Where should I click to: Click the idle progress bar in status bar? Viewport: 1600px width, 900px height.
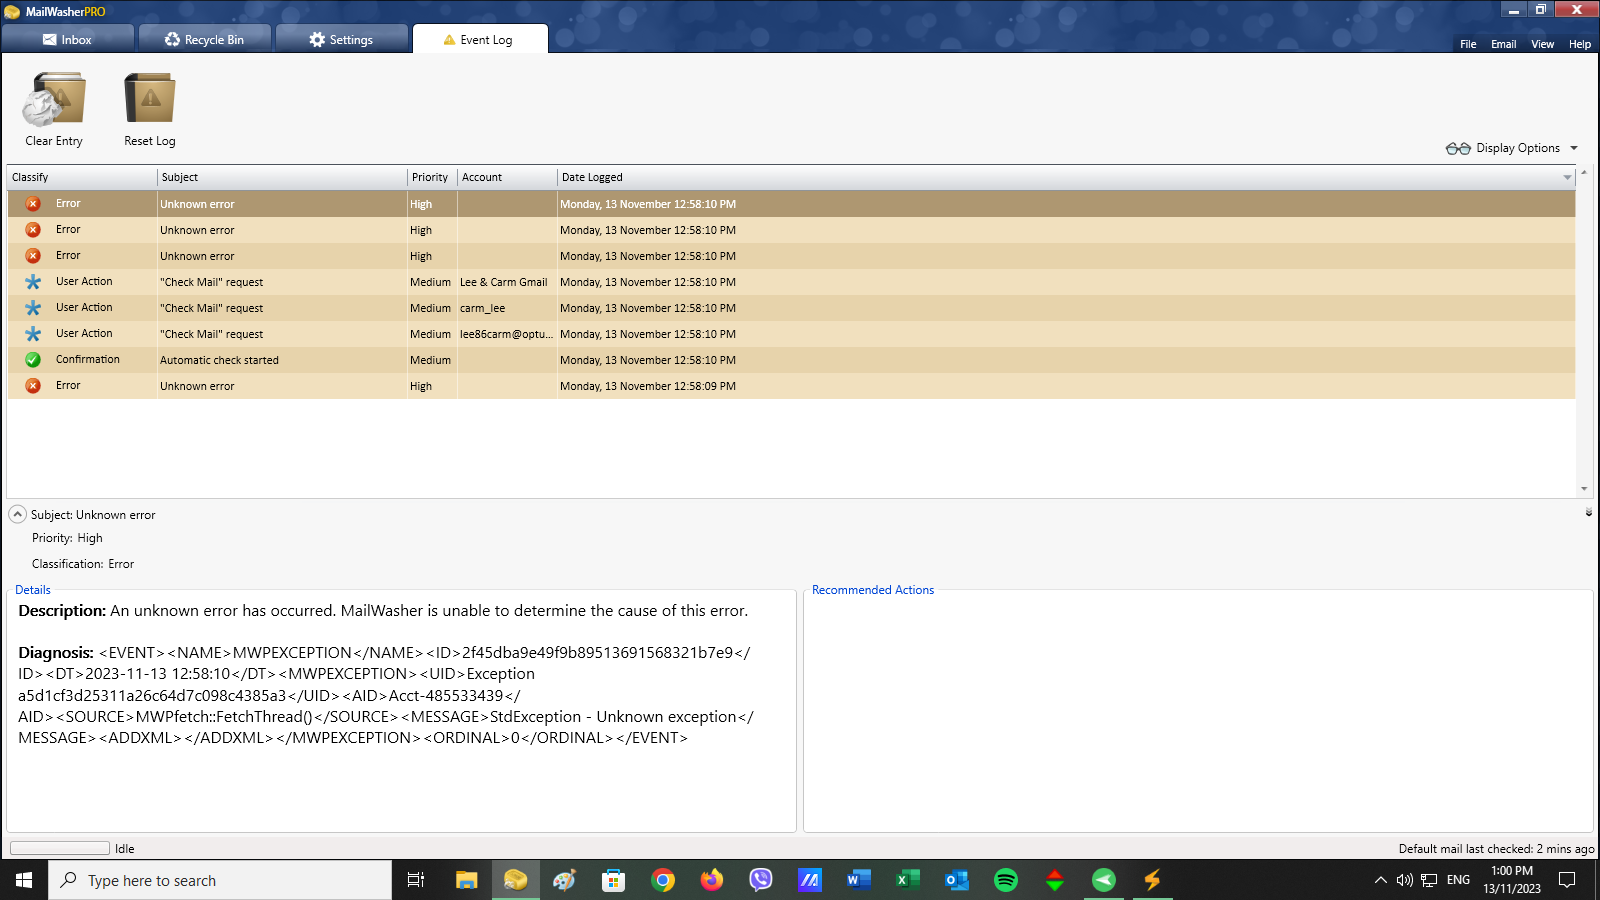point(60,848)
